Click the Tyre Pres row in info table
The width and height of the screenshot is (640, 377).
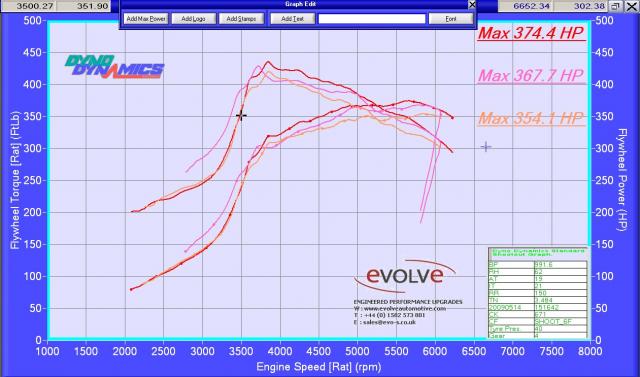(538, 329)
